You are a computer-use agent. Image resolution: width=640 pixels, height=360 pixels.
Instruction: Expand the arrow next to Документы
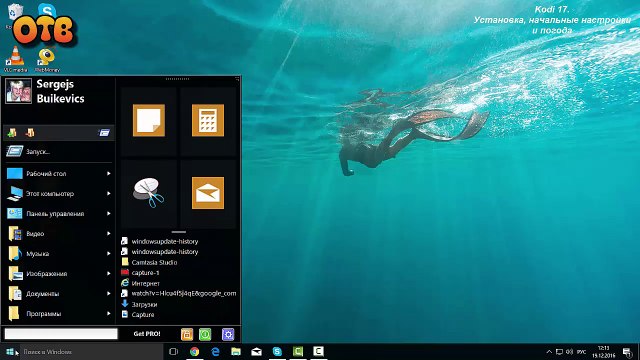click(x=109, y=293)
